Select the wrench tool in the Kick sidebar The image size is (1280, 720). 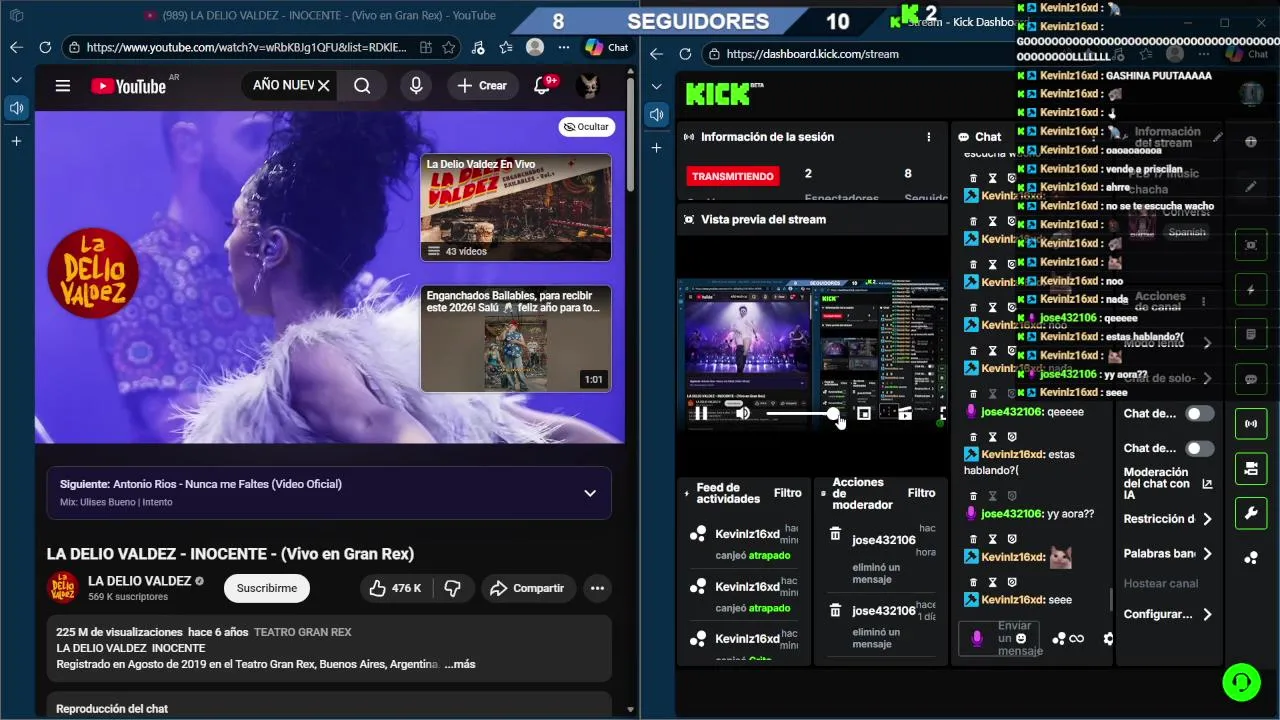coord(1250,514)
